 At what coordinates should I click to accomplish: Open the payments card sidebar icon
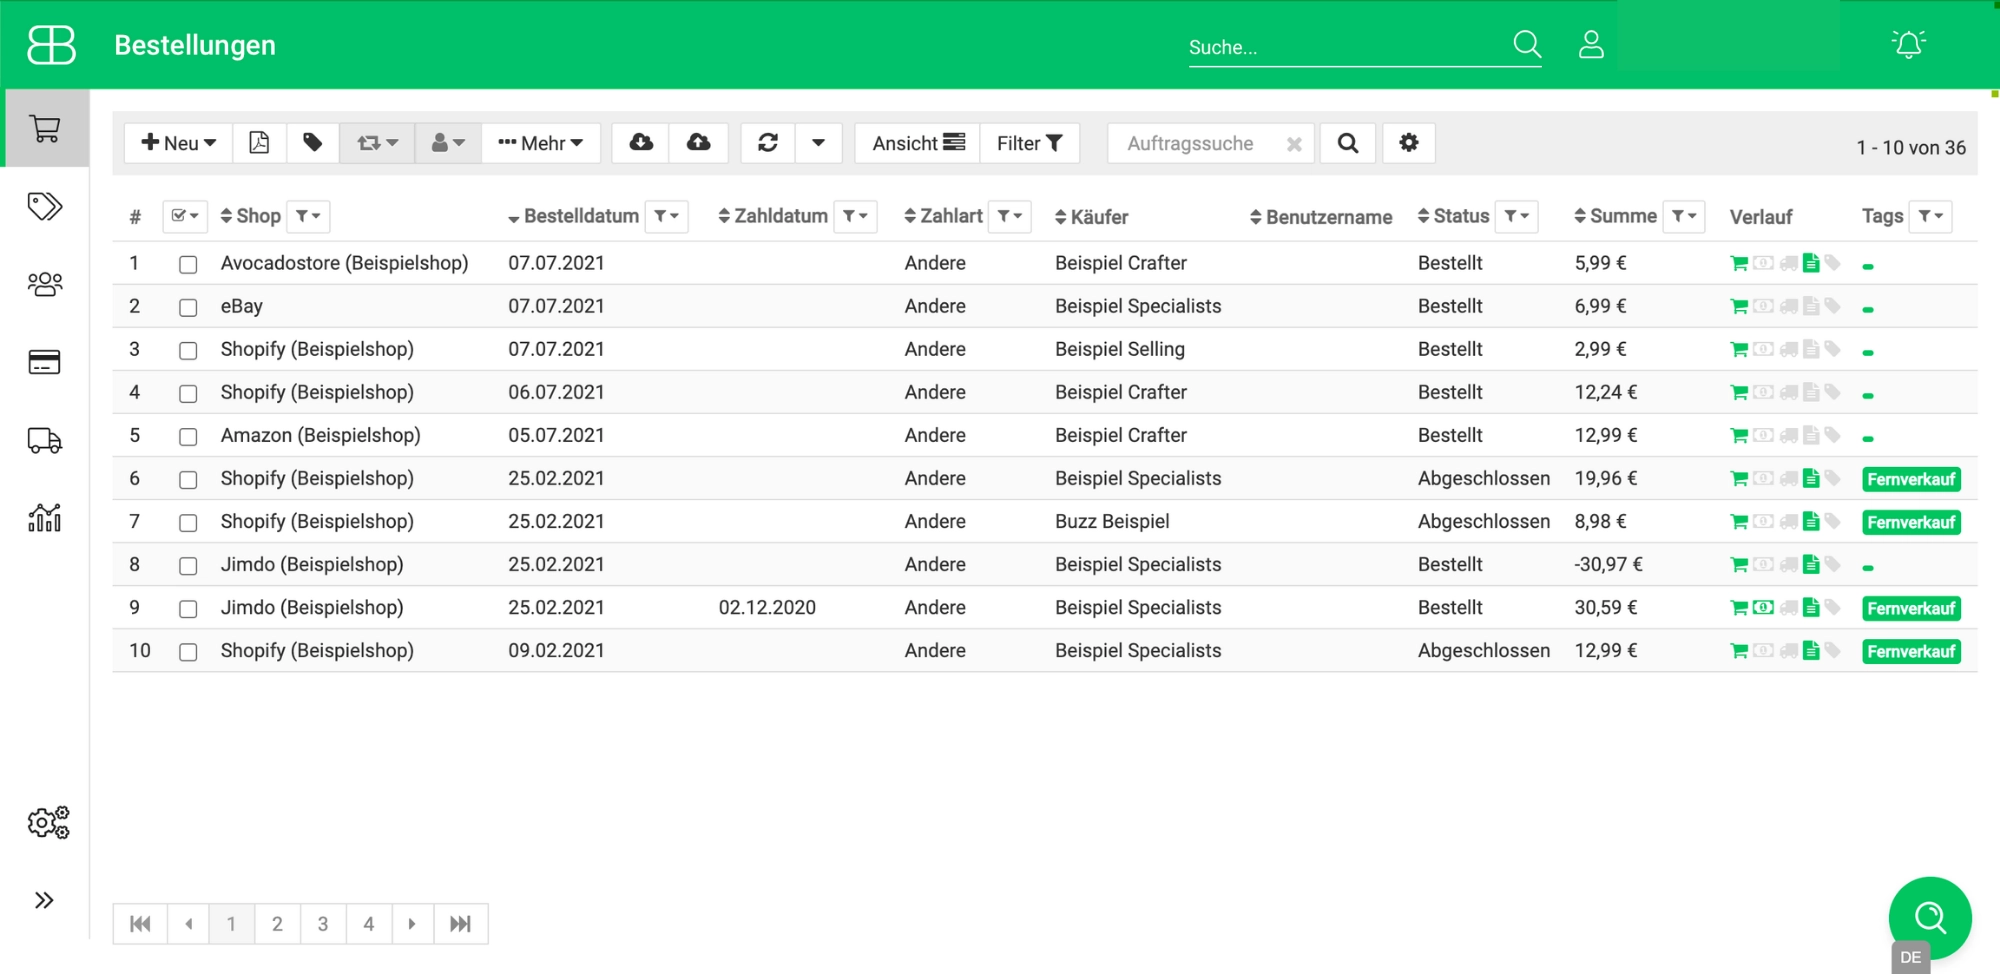45,362
